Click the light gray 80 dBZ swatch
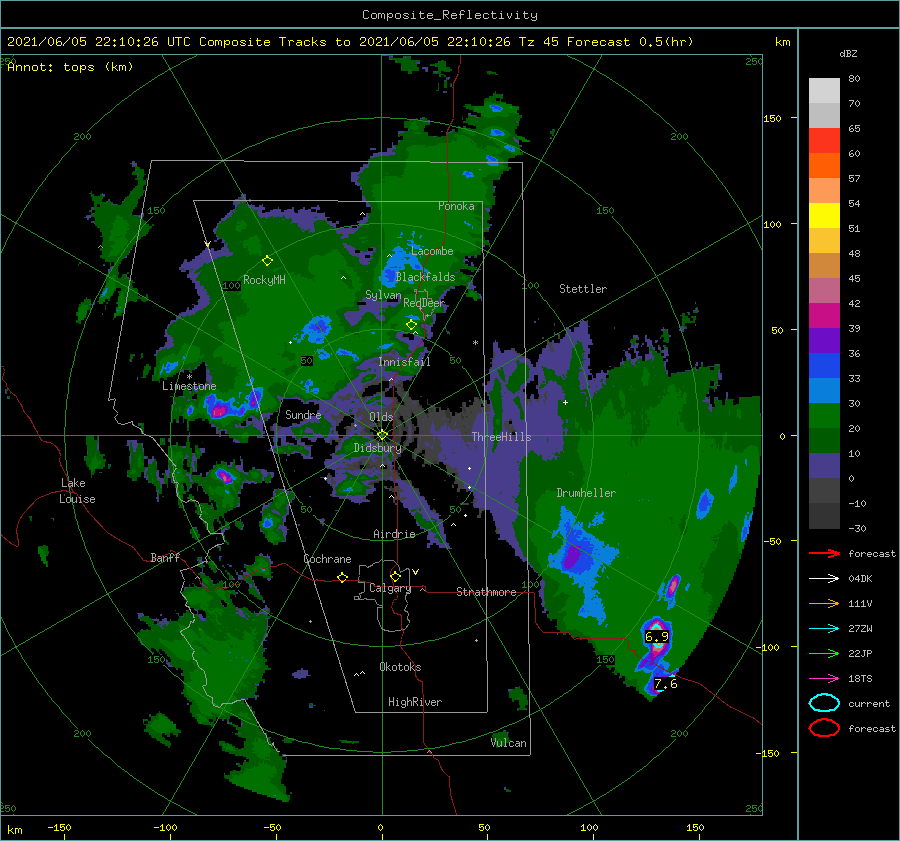 click(824, 90)
